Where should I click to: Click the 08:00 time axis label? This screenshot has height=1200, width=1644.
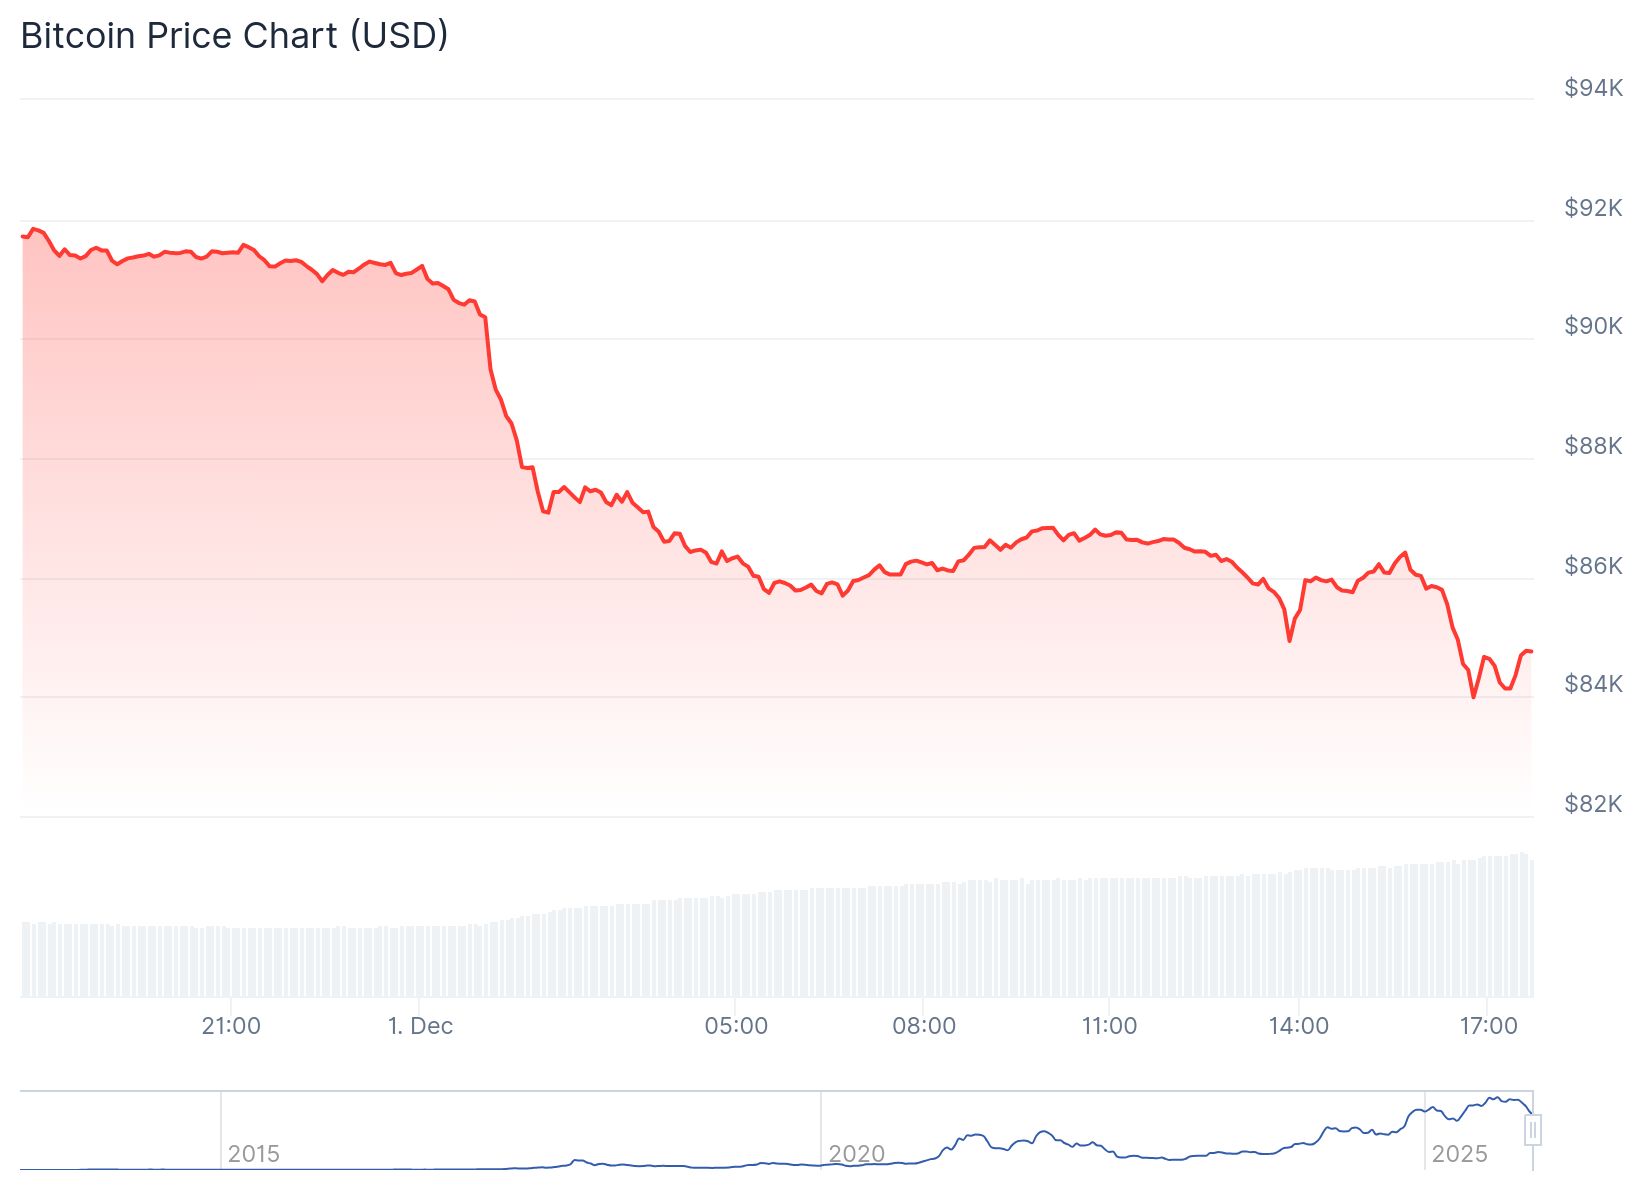point(924,1026)
